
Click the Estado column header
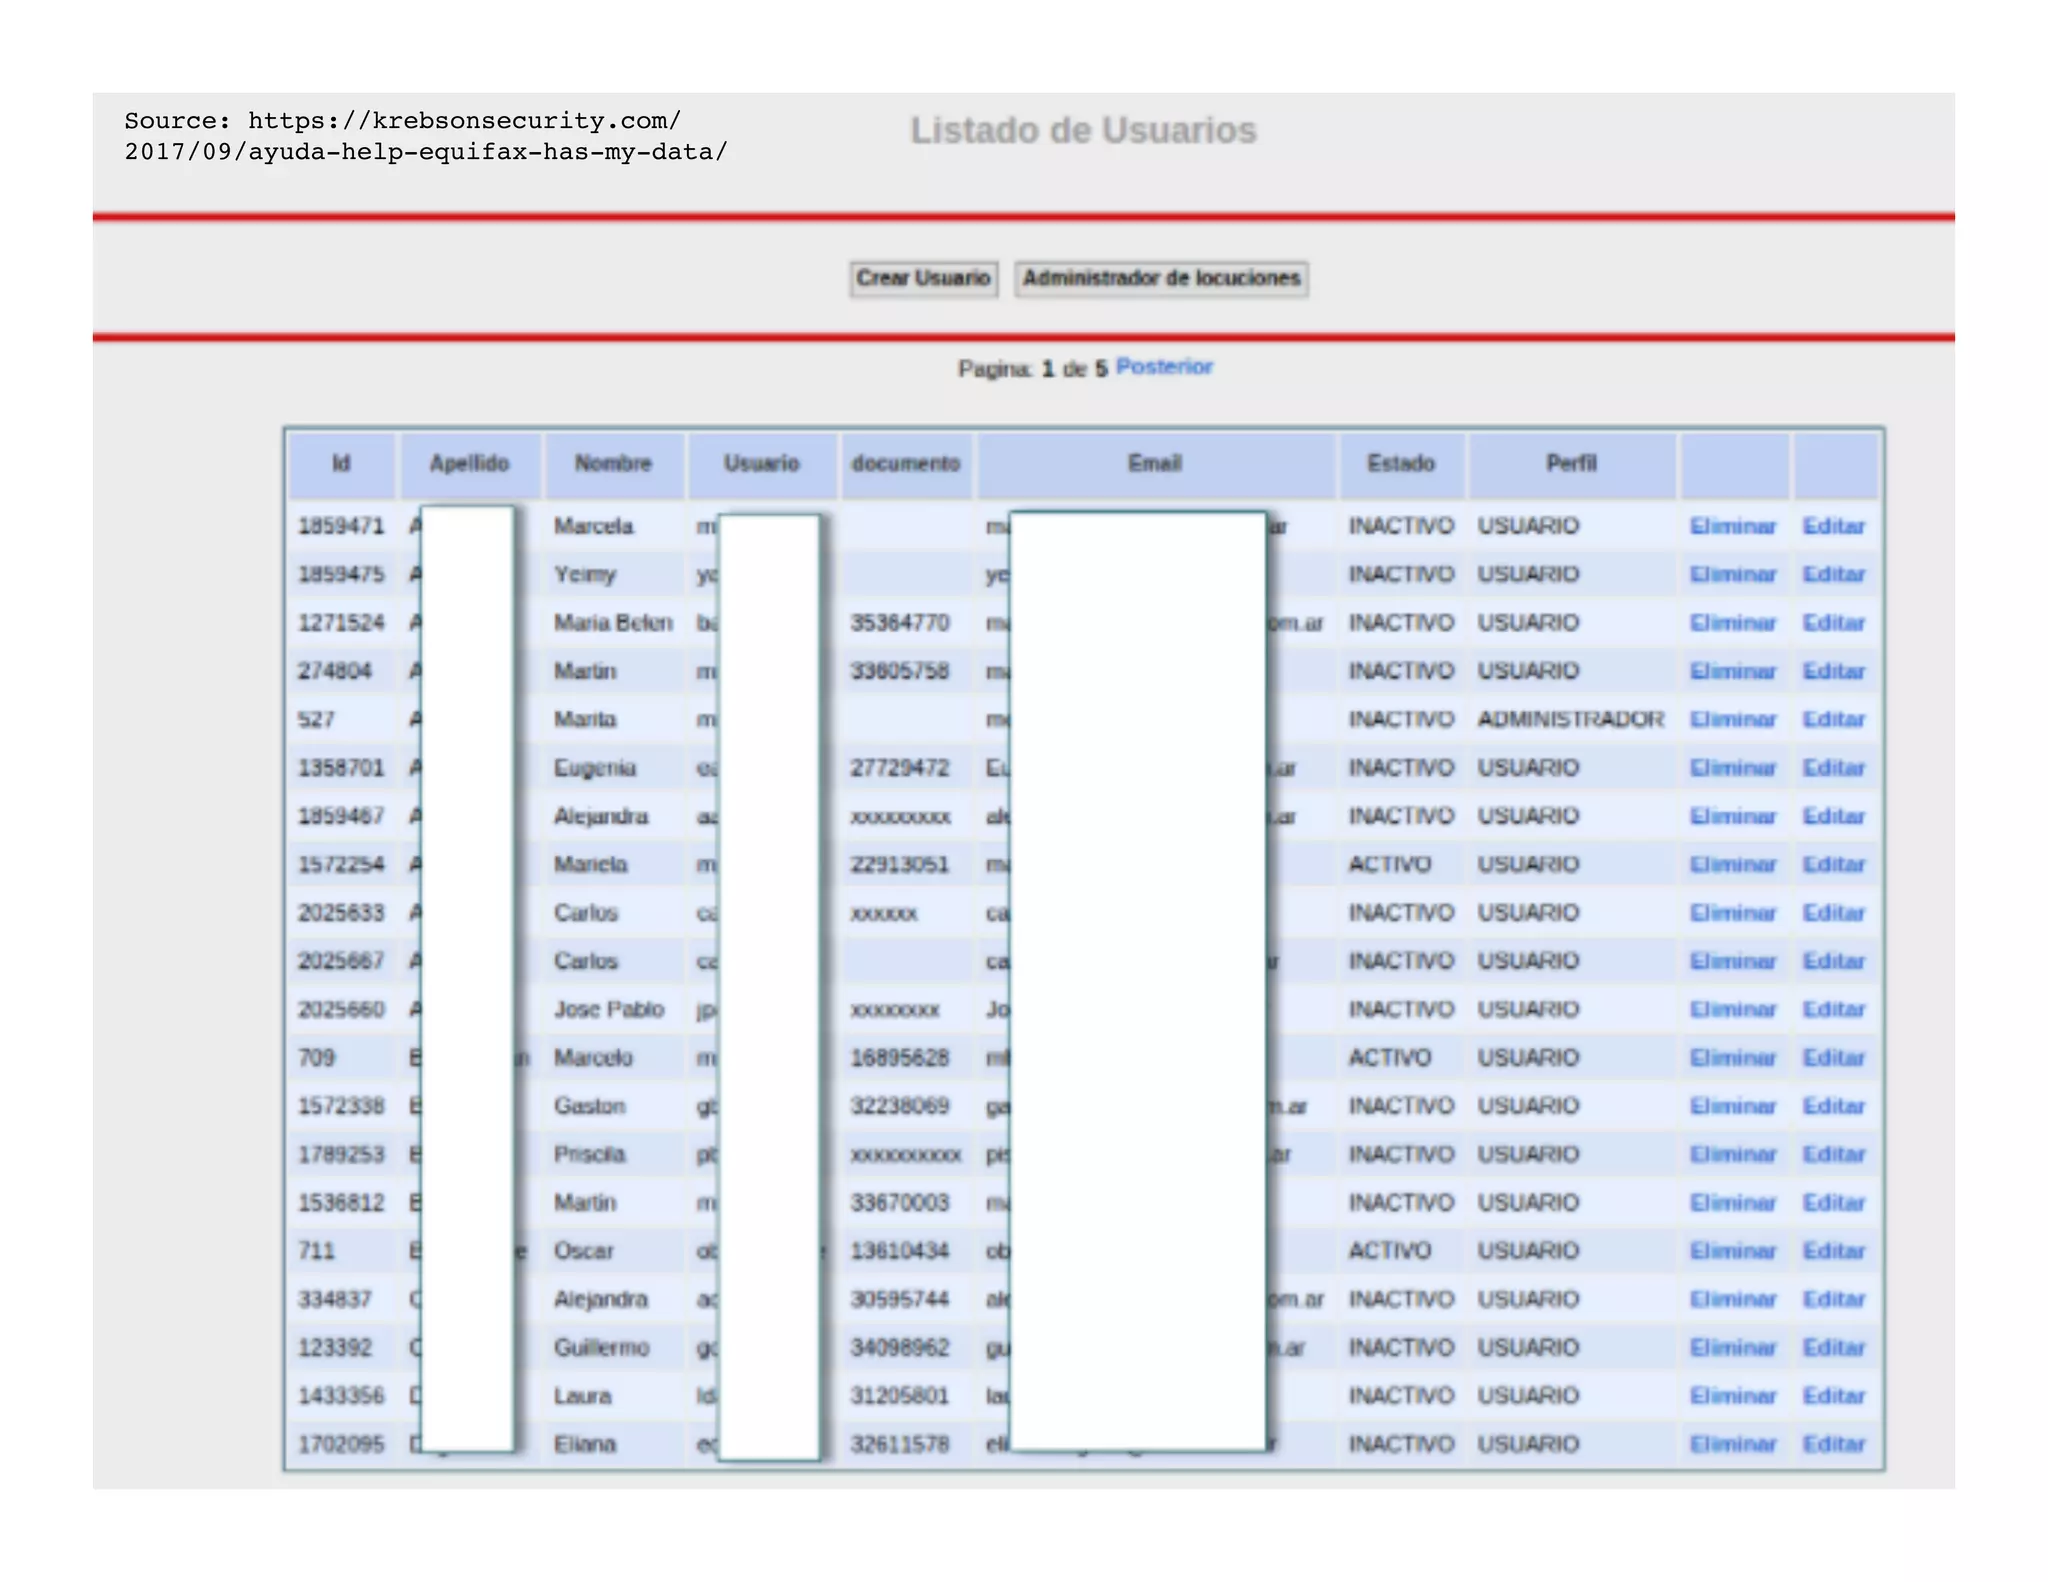click(1401, 464)
